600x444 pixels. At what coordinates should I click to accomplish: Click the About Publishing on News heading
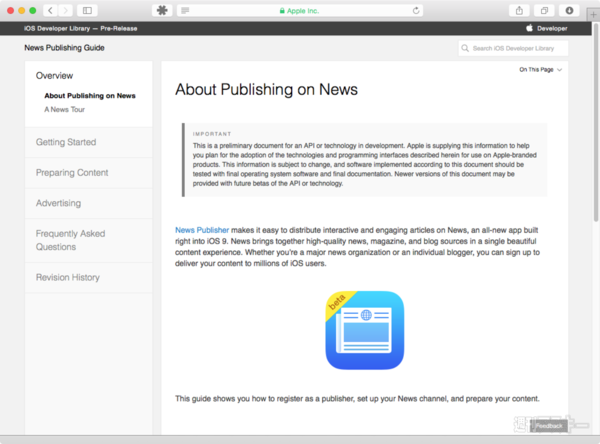coord(266,90)
